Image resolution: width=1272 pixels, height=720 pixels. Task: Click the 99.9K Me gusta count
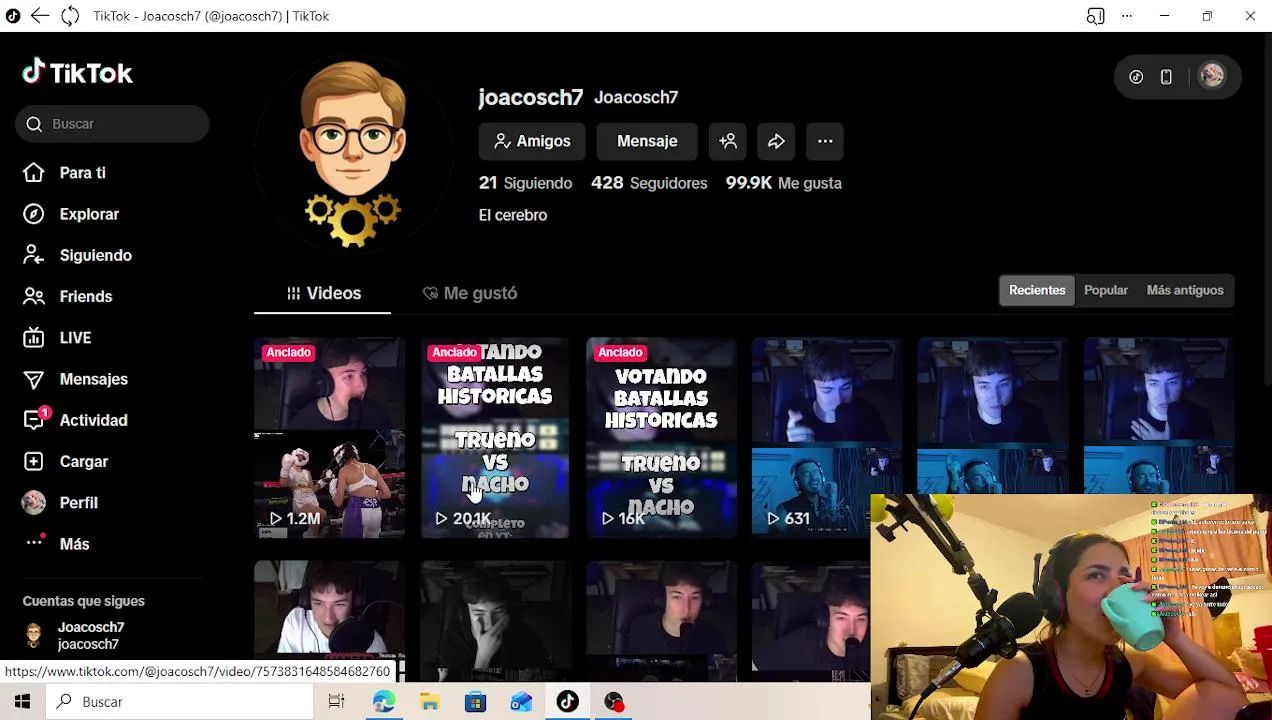coord(784,183)
